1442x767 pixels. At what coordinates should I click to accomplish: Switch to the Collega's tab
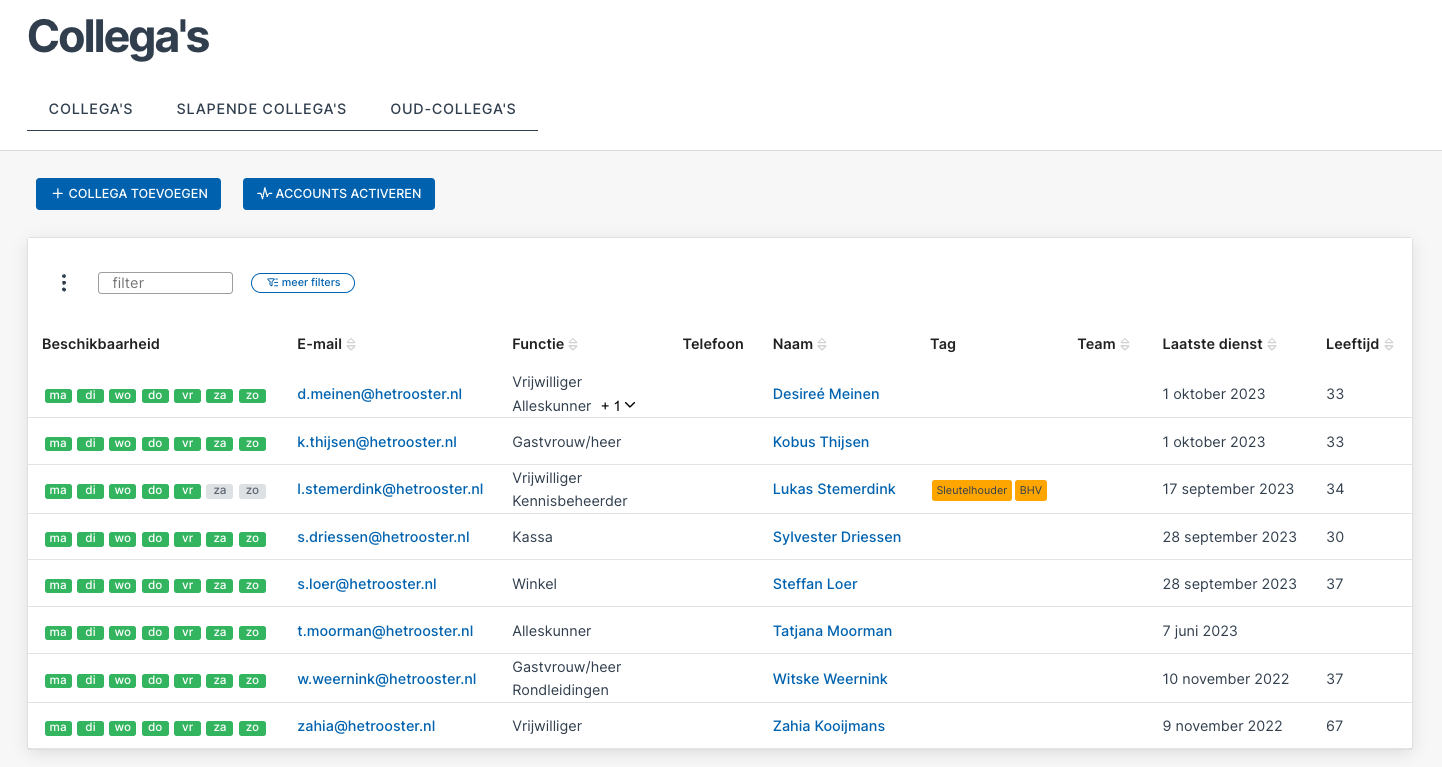click(91, 109)
